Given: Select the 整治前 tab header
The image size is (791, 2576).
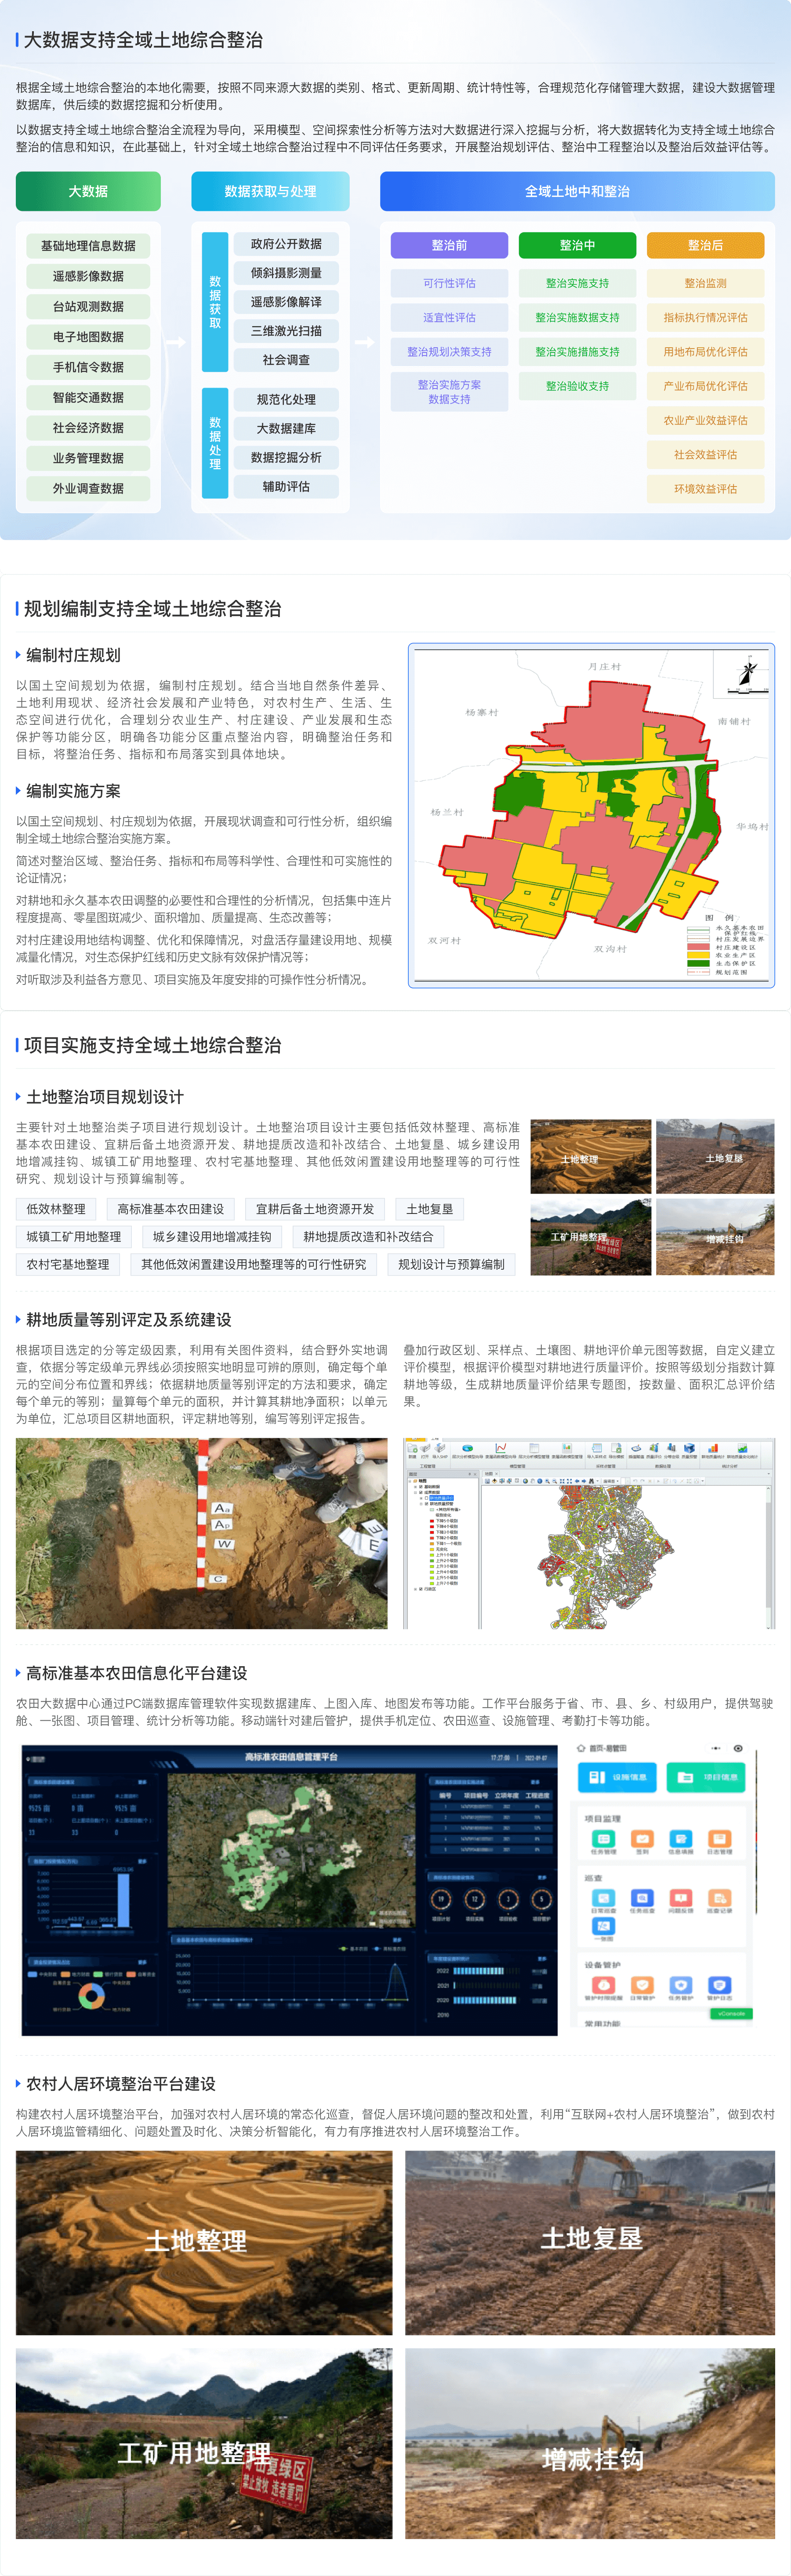Looking at the screenshot, I should [x=449, y=245].
